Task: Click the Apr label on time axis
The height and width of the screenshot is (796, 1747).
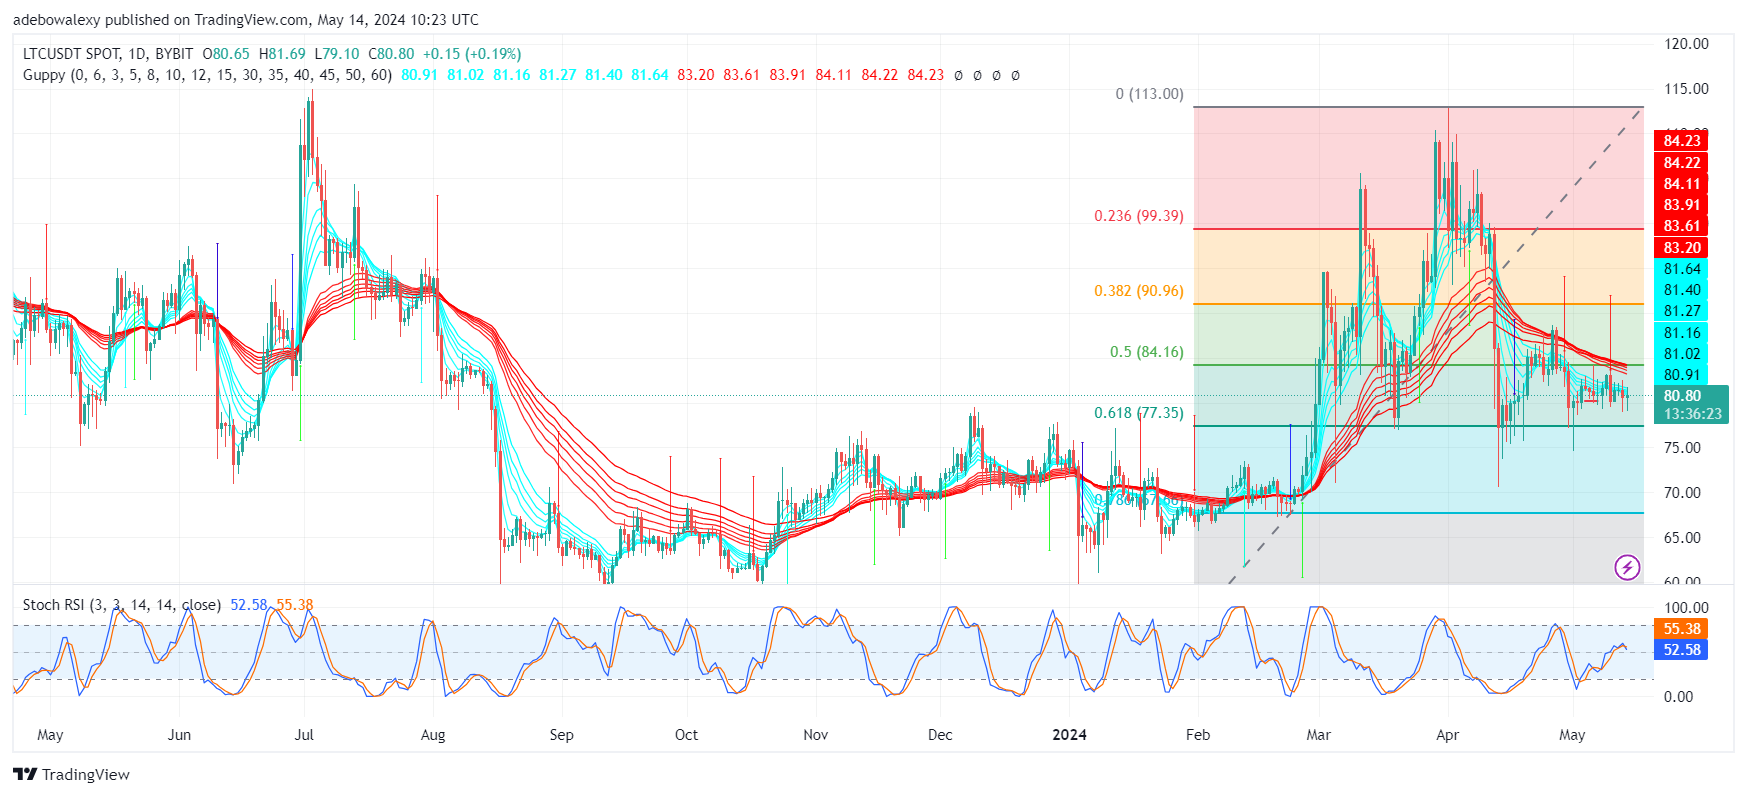Action: point(1447,735)
